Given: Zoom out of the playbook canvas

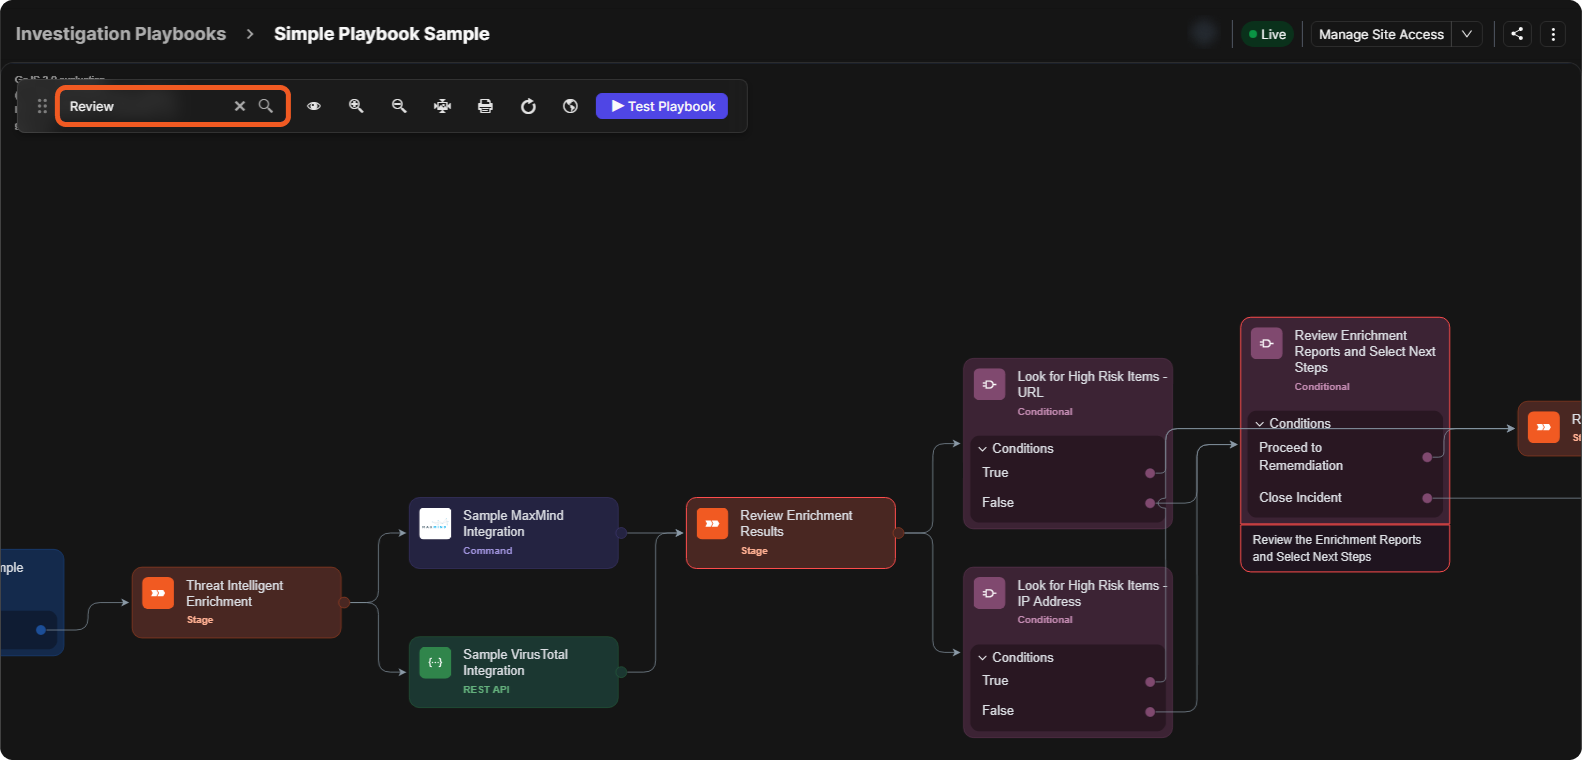Looking at the screenshot, I should (x=399, y=106).
